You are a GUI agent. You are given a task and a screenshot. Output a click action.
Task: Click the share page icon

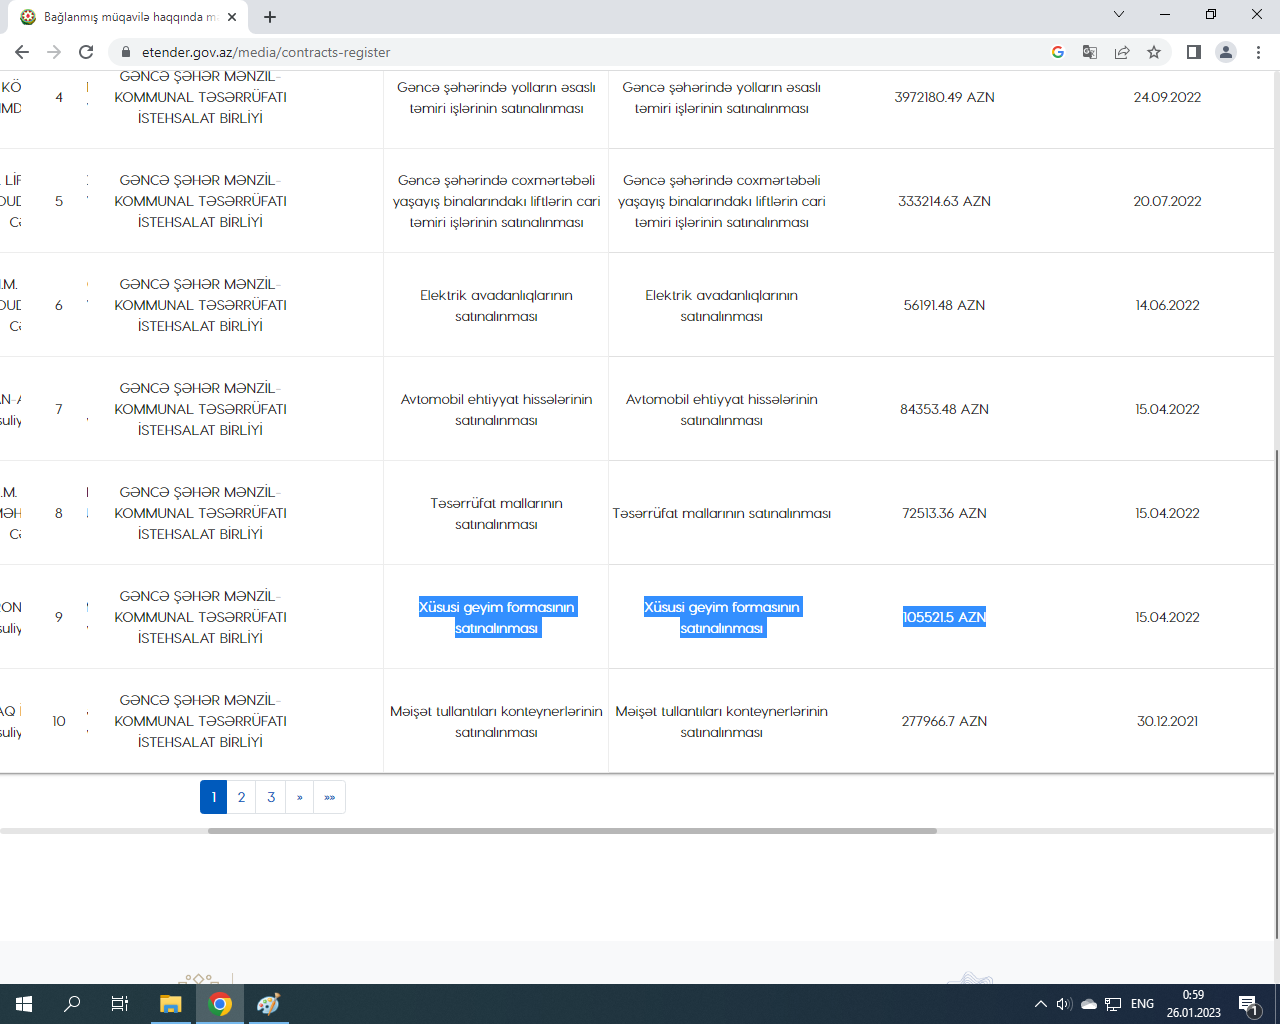[1122, 52]
